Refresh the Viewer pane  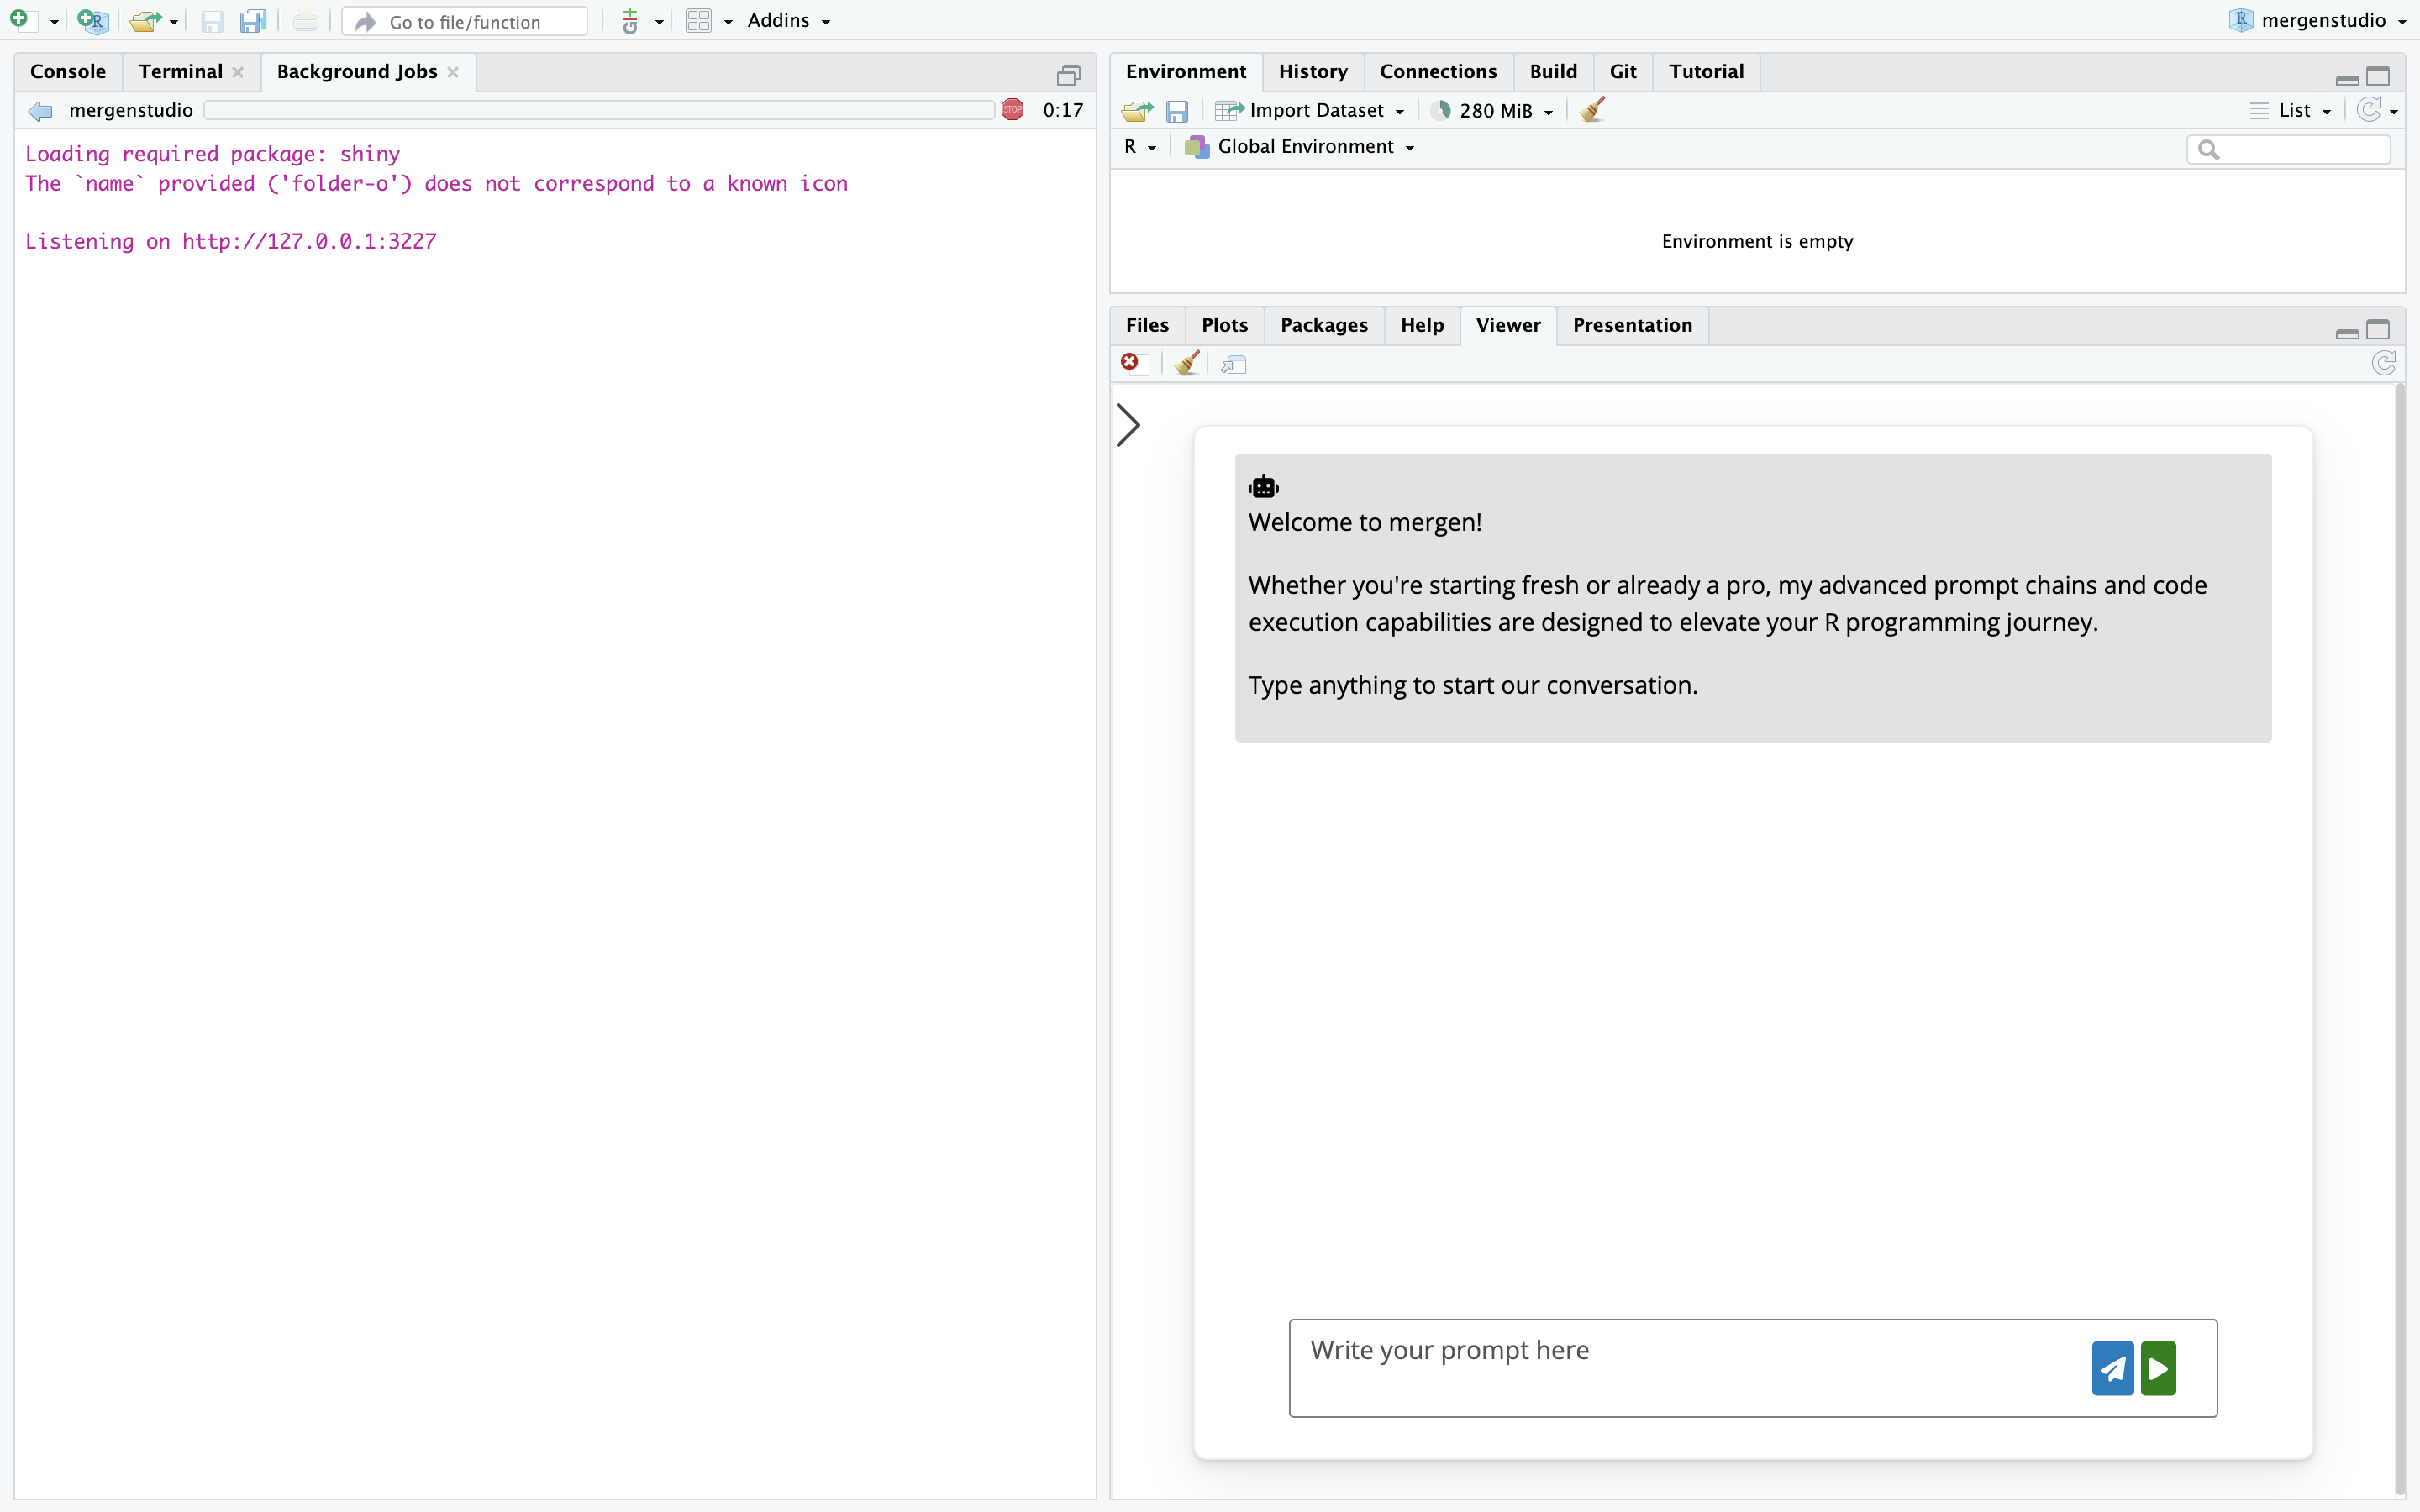[x=2383, y=363]
